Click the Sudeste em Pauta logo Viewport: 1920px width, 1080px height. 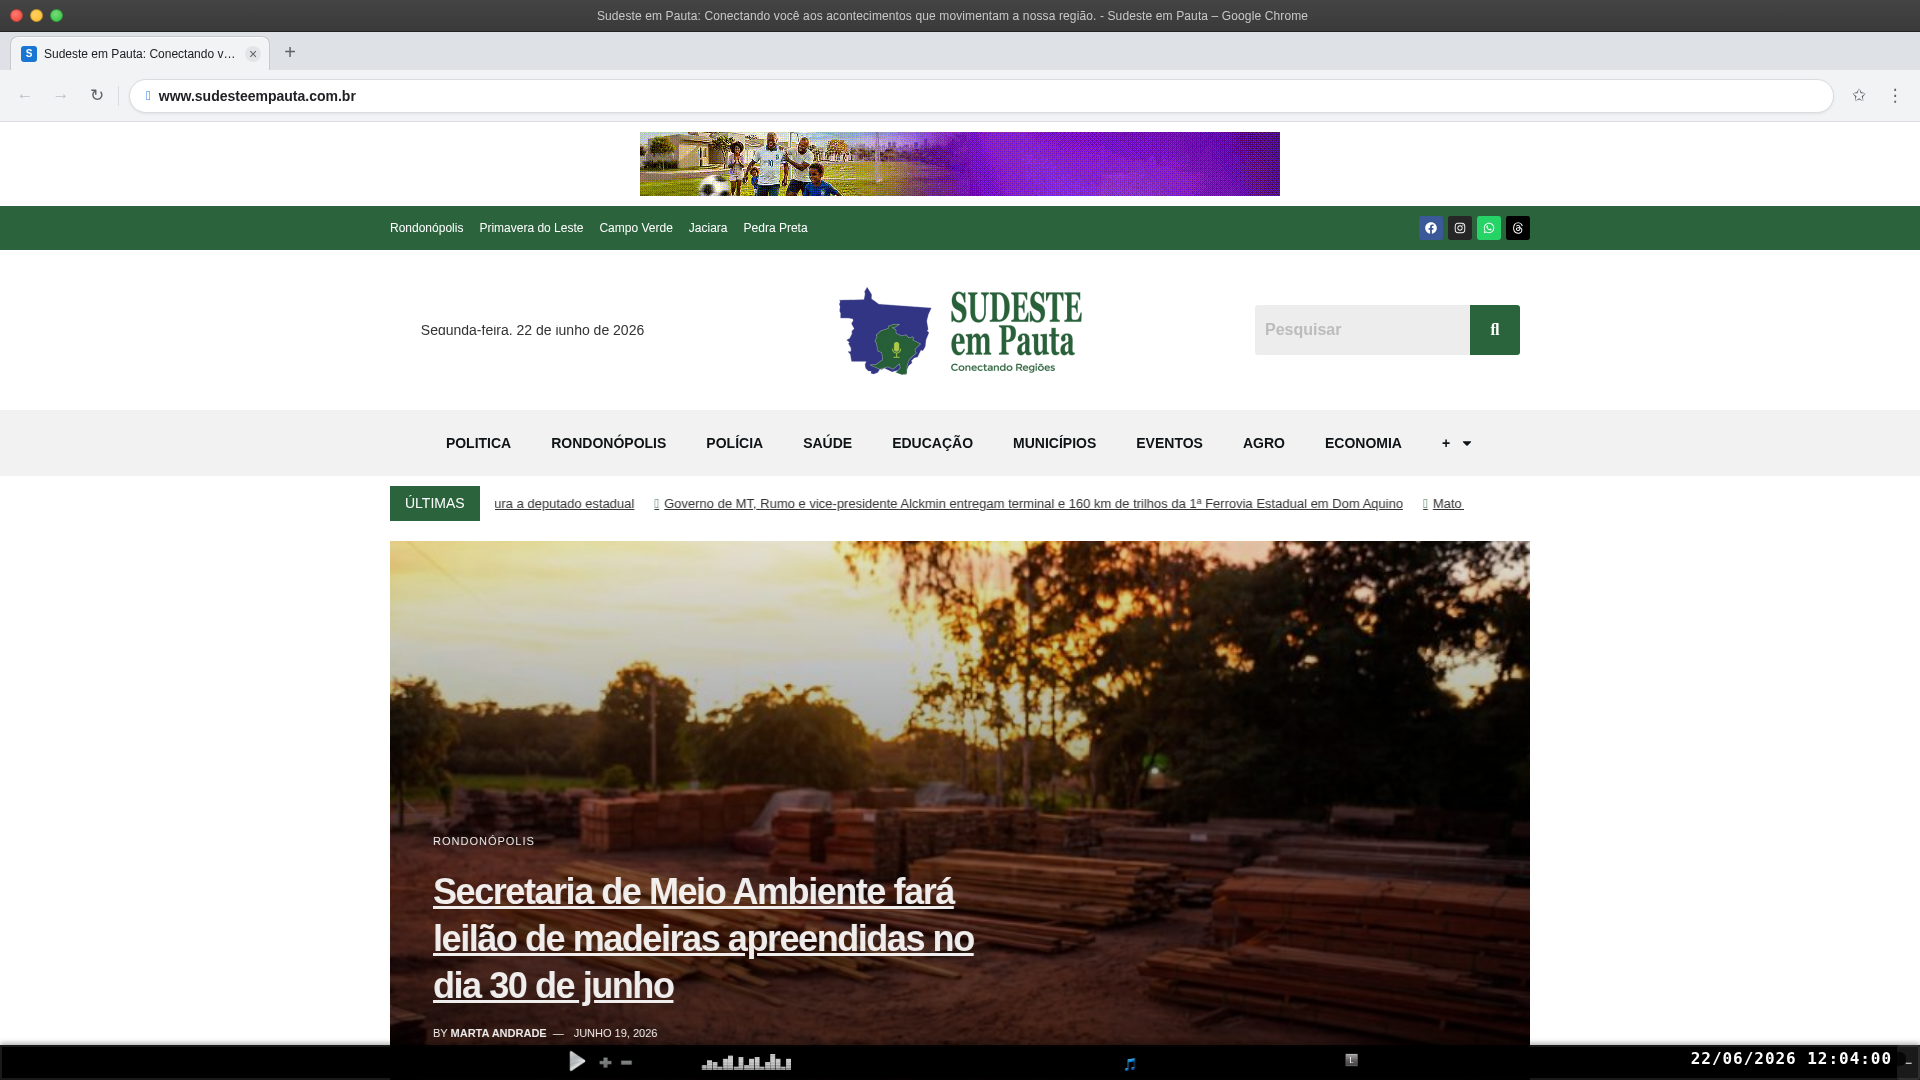point(960,330)
